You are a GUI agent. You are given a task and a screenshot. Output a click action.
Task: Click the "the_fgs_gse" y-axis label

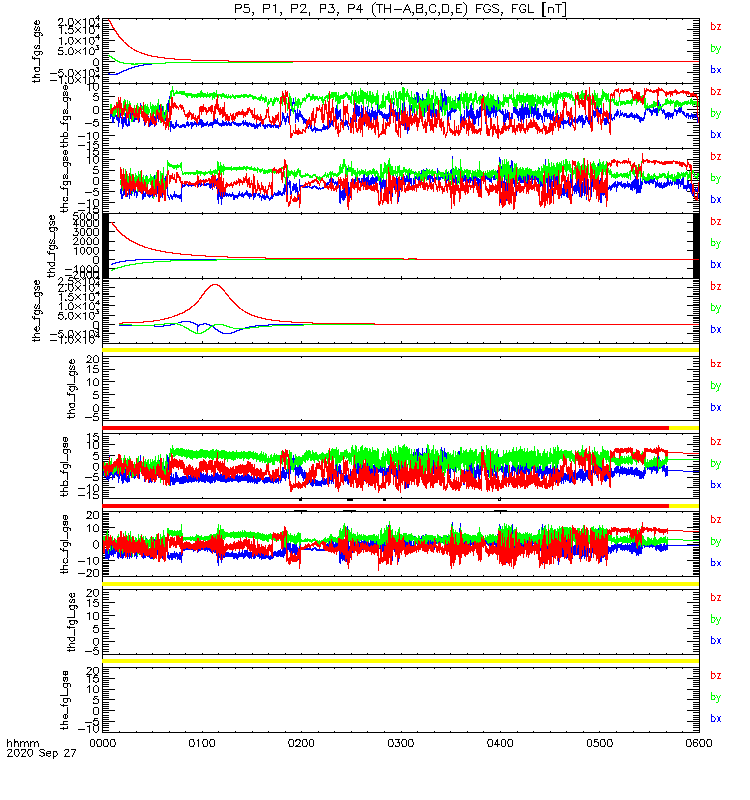point(36,311)
